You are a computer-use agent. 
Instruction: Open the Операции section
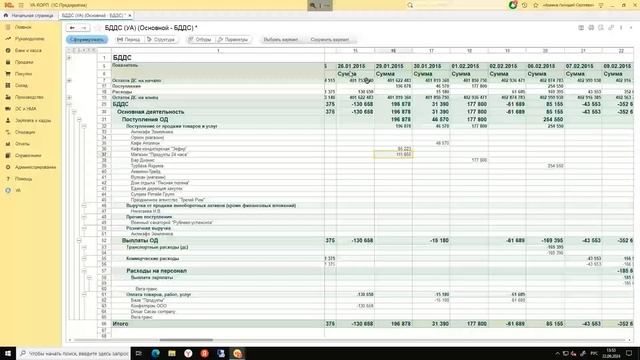pyautogui.click(x=25, y=132)
